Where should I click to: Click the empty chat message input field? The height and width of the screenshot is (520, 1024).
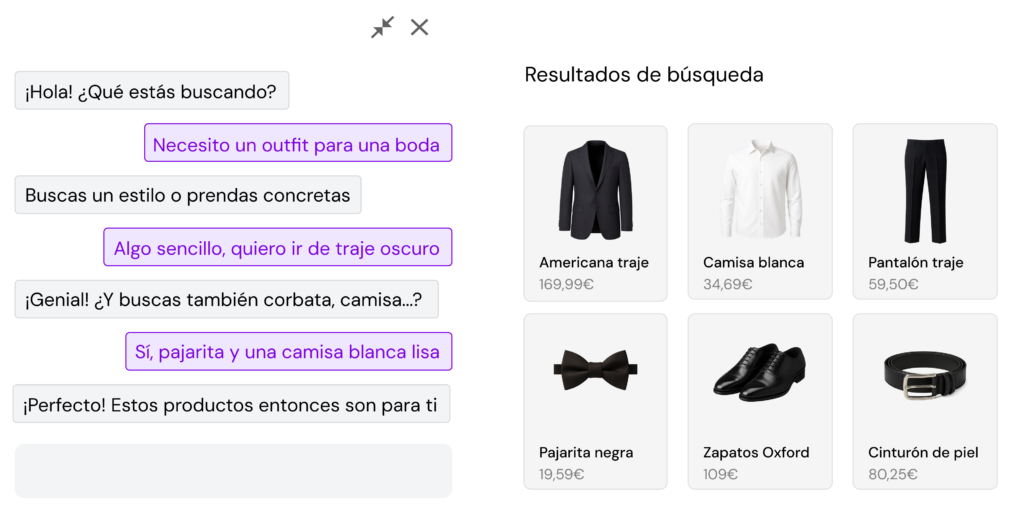pos(233,470)
